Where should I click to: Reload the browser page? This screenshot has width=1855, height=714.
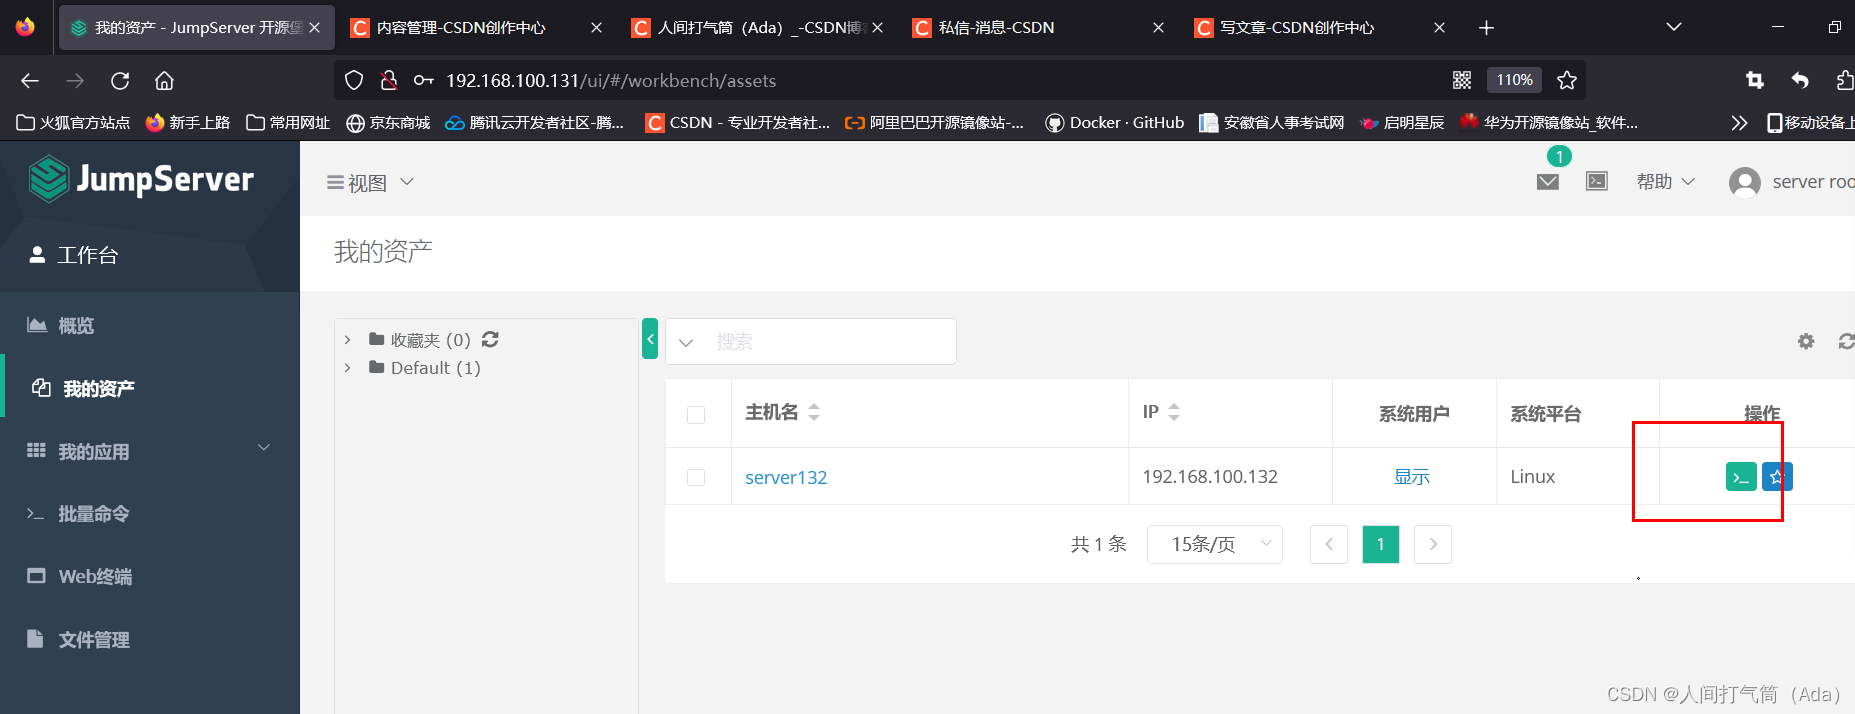(x=120, y=81)
